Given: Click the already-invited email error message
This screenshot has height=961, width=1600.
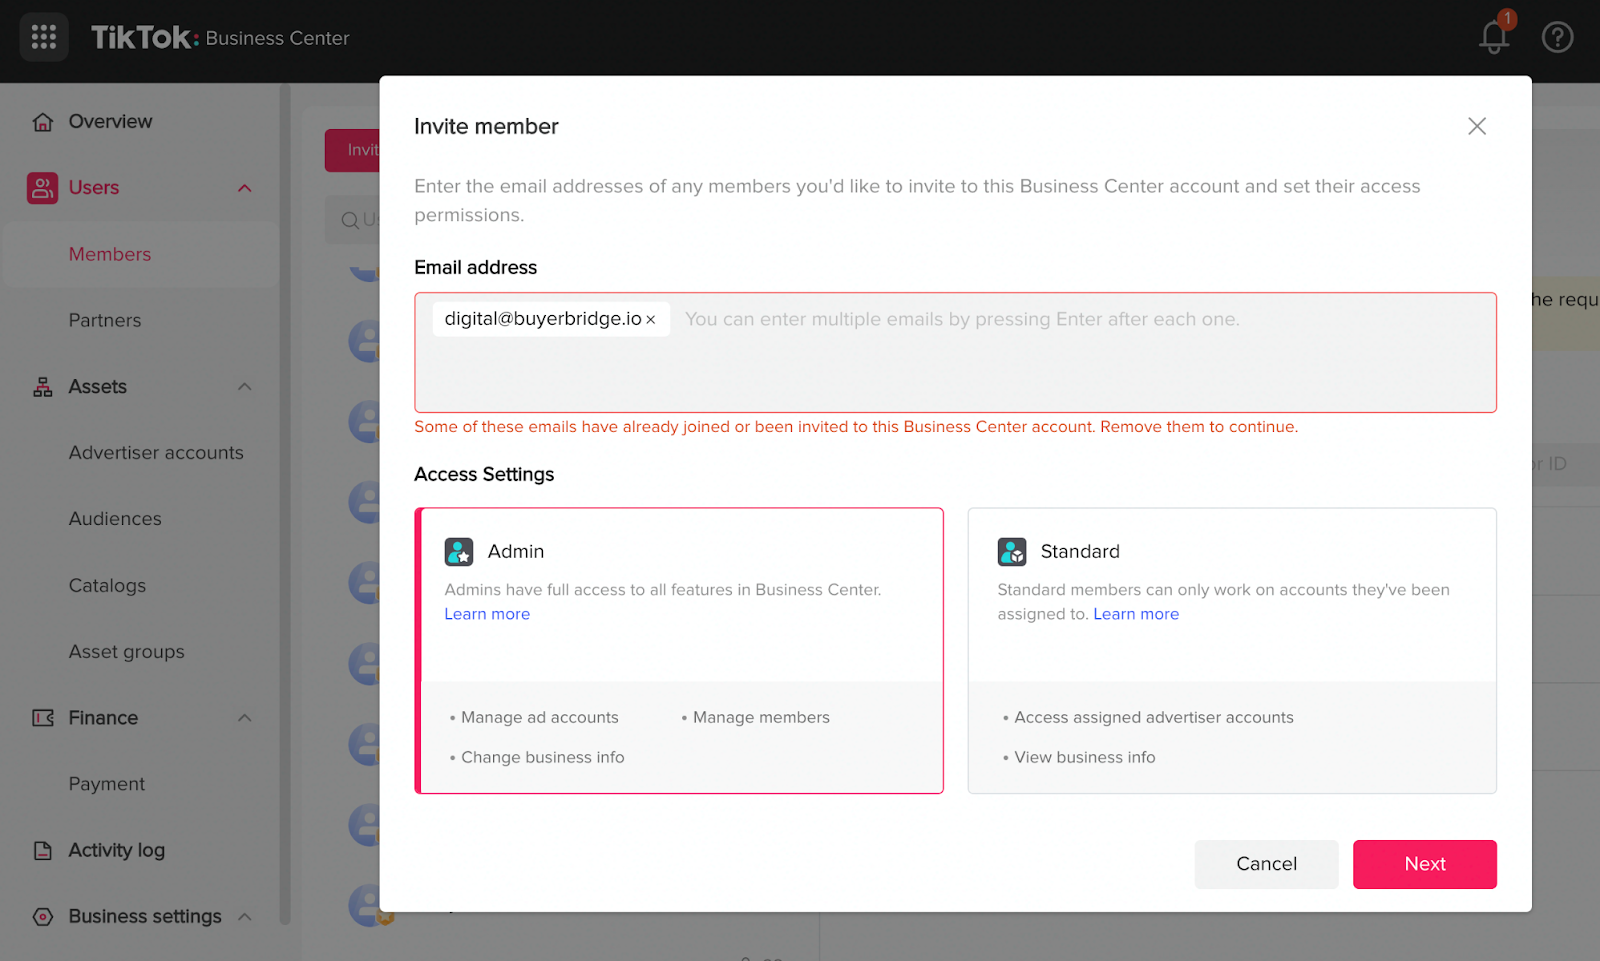Looking at the screenshot, I should pyautogui.click(x=856, y=427).
